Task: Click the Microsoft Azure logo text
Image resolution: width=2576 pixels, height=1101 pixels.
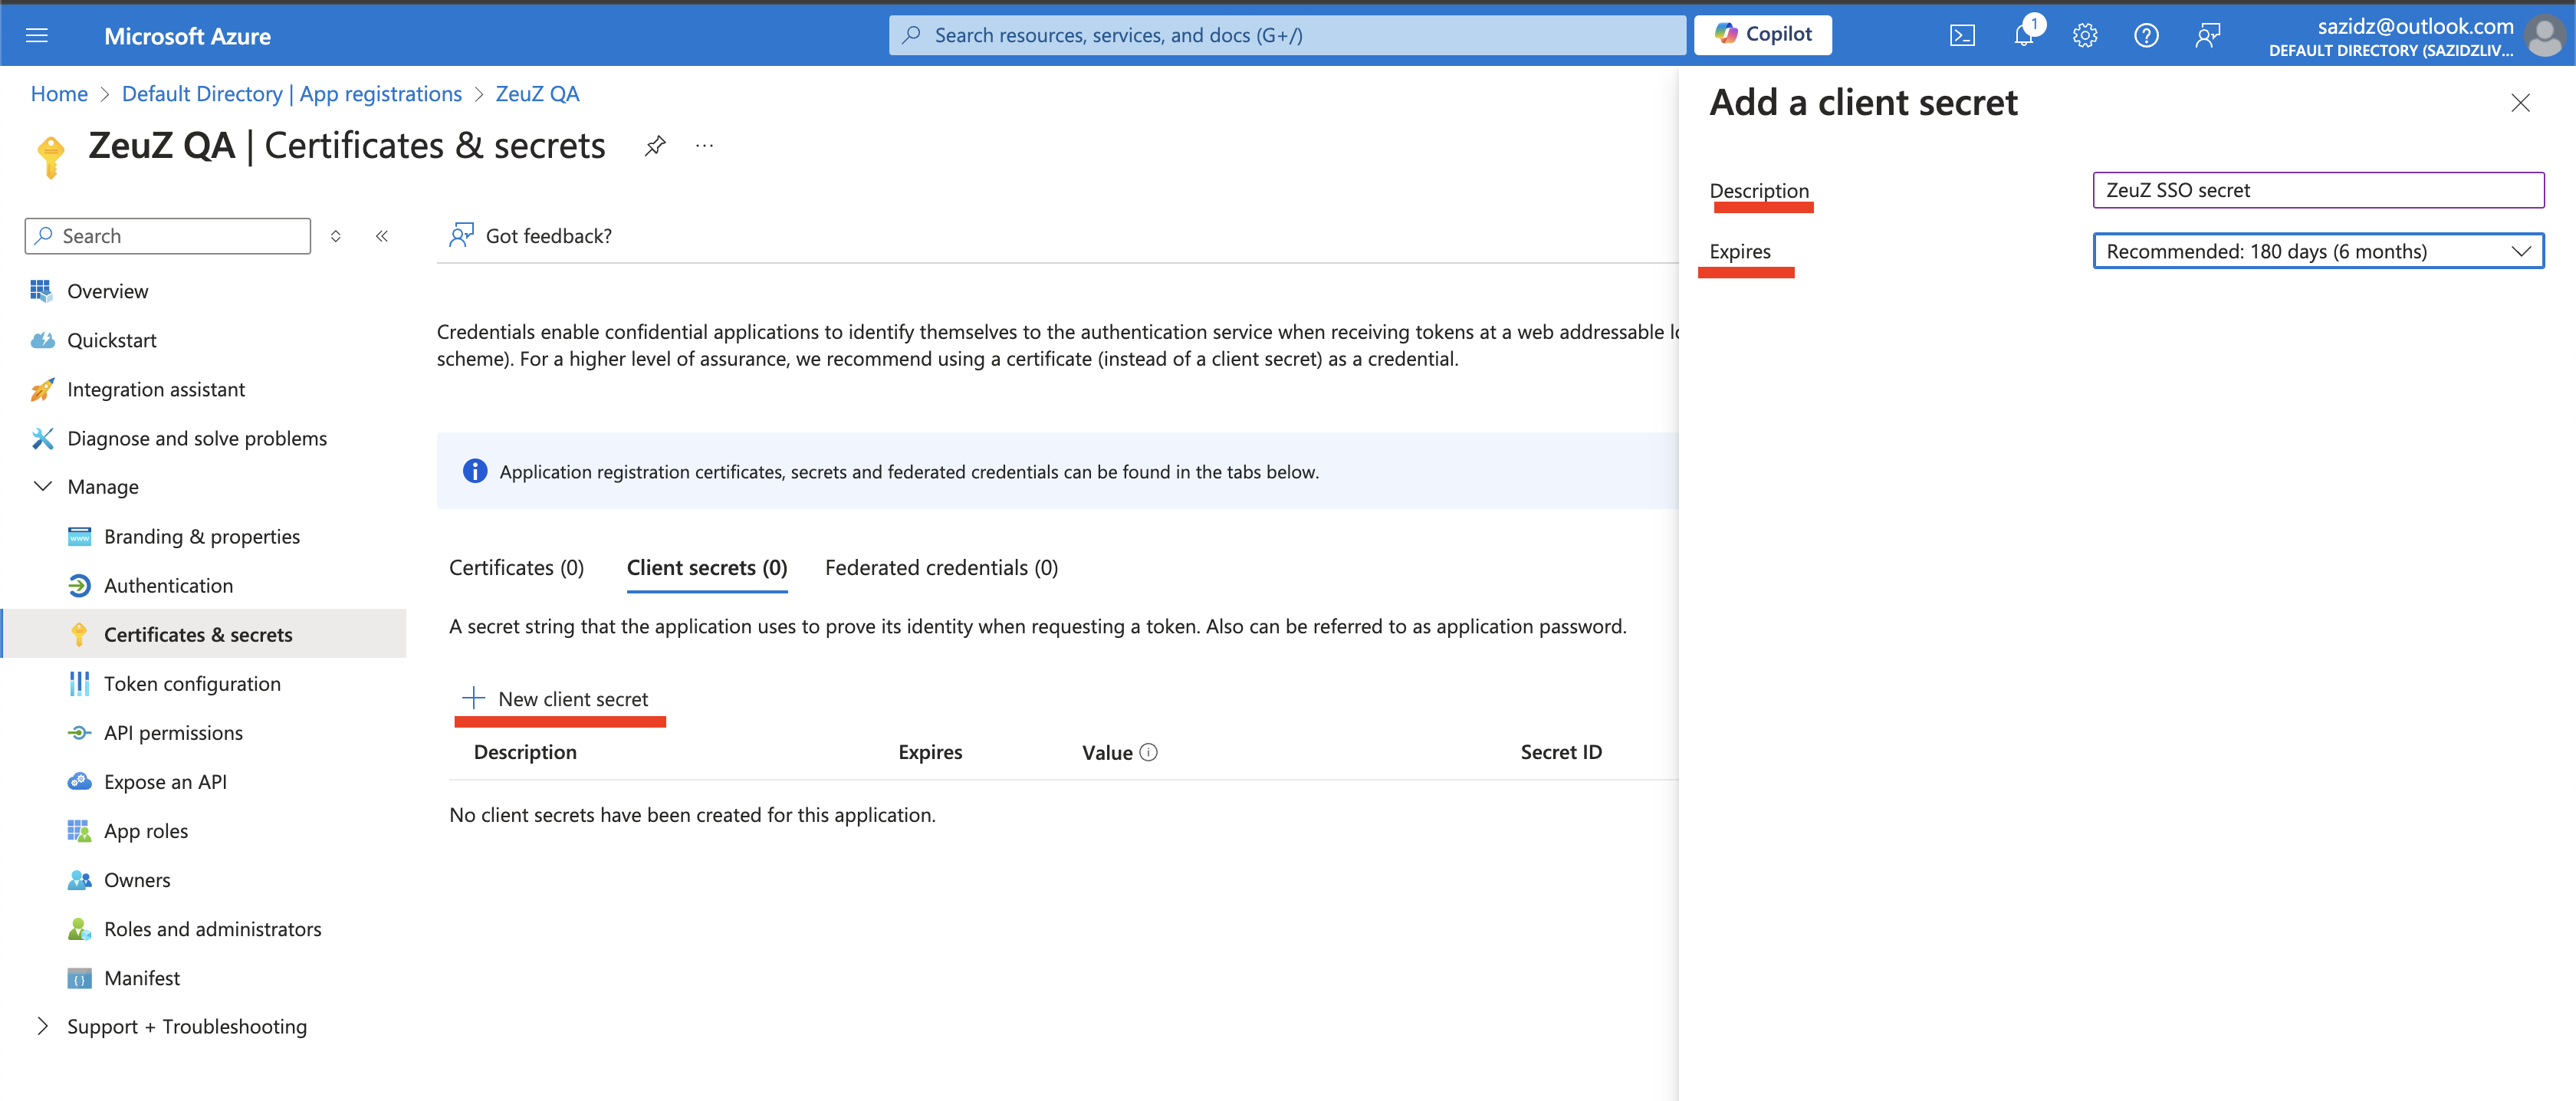Action: click(x=187, y=36)
